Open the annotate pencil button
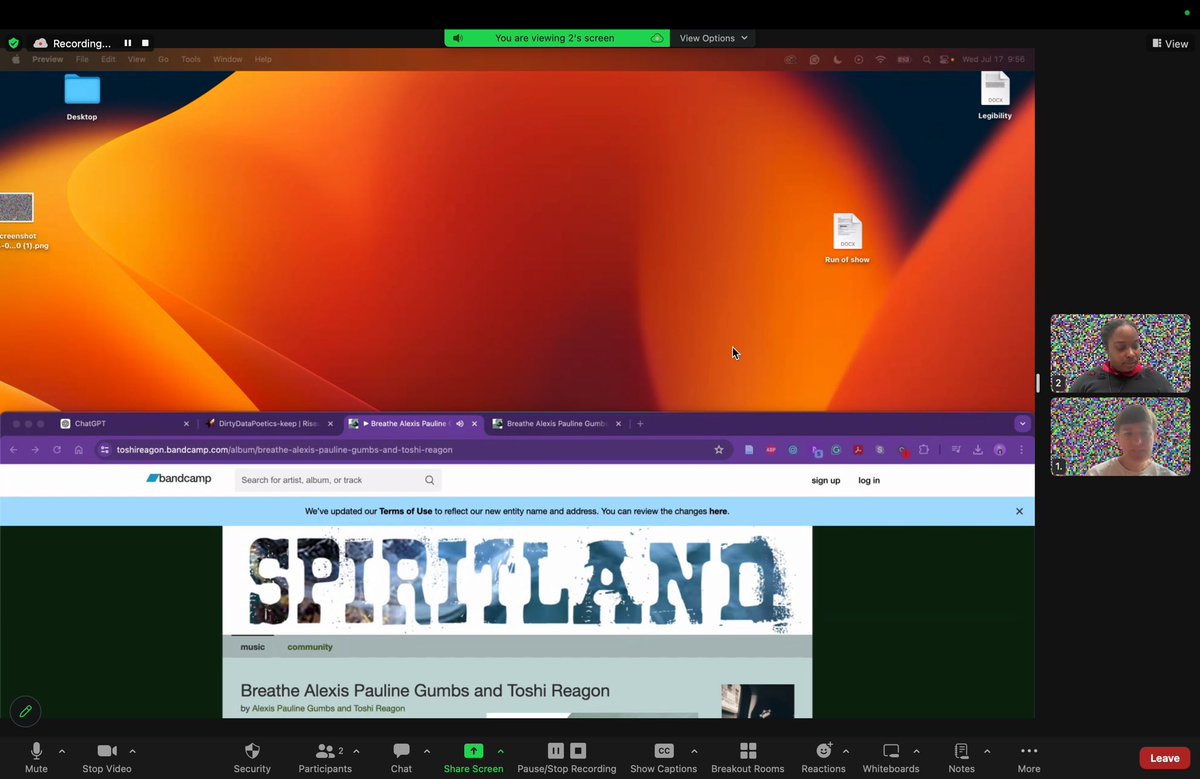Screen dimensions: 1200x779 click(x=25, y=711)
